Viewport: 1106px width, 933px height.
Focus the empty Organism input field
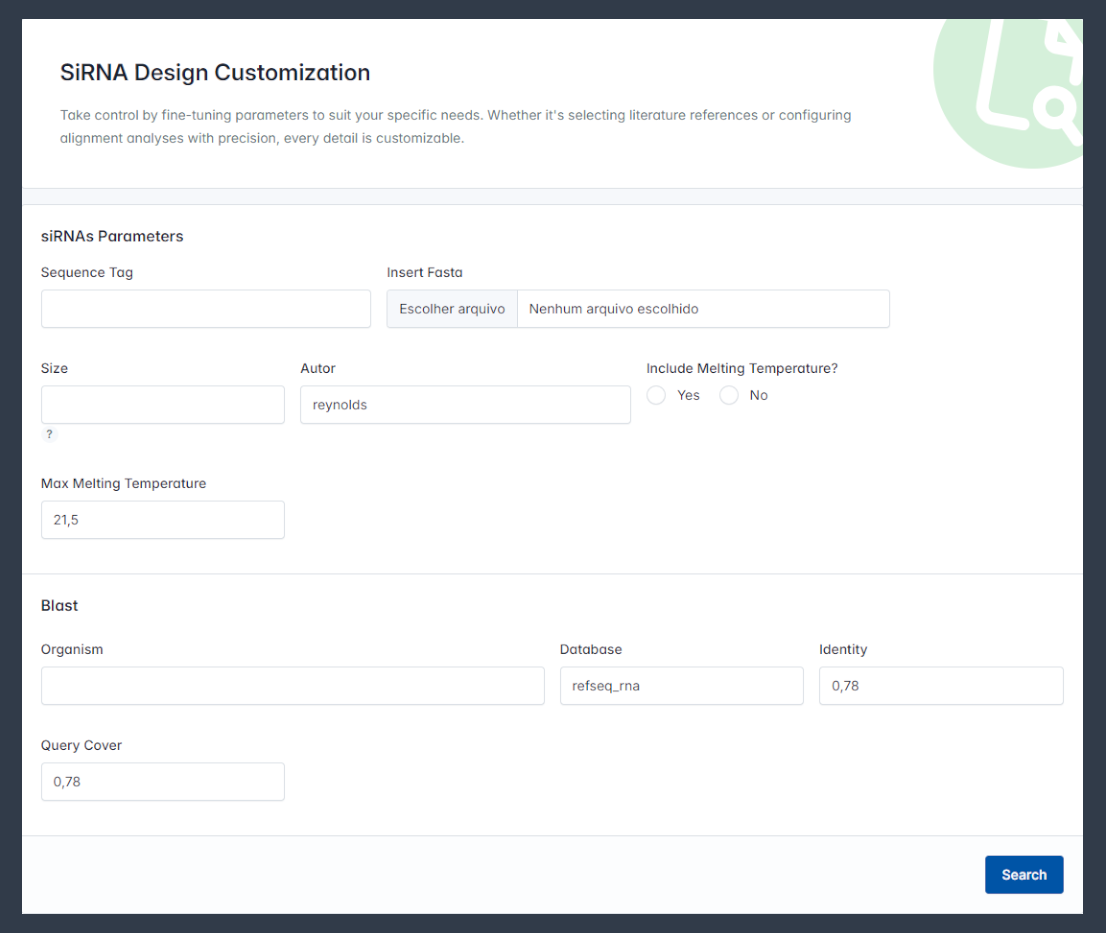292,686
